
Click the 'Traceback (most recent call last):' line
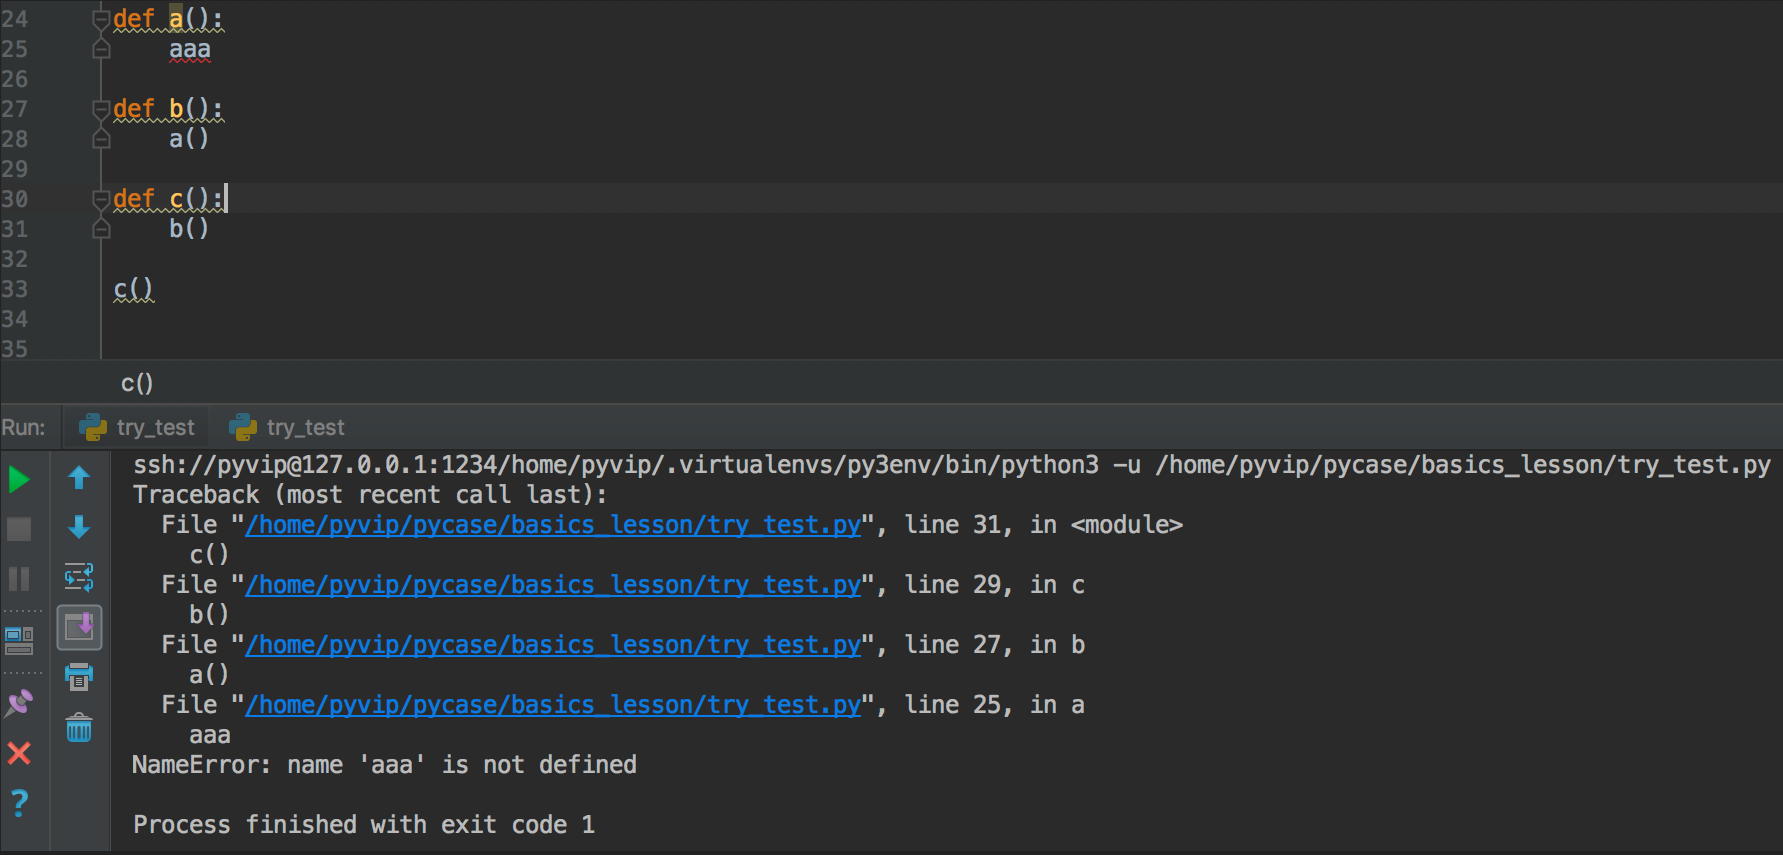point(370,495)
